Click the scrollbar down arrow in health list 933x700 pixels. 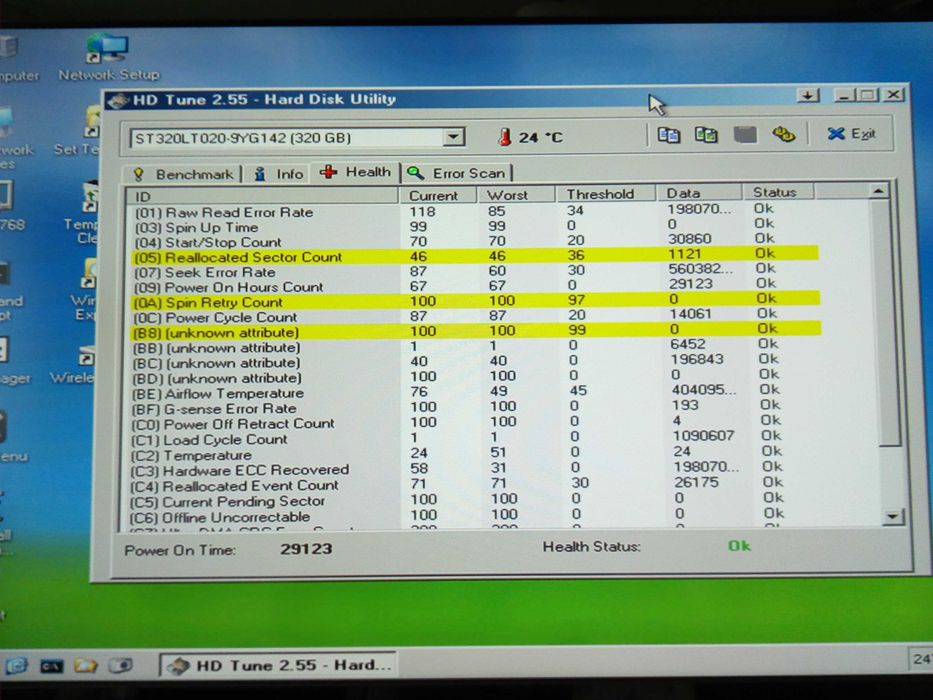pyautogui.click(x=893, y=517)
